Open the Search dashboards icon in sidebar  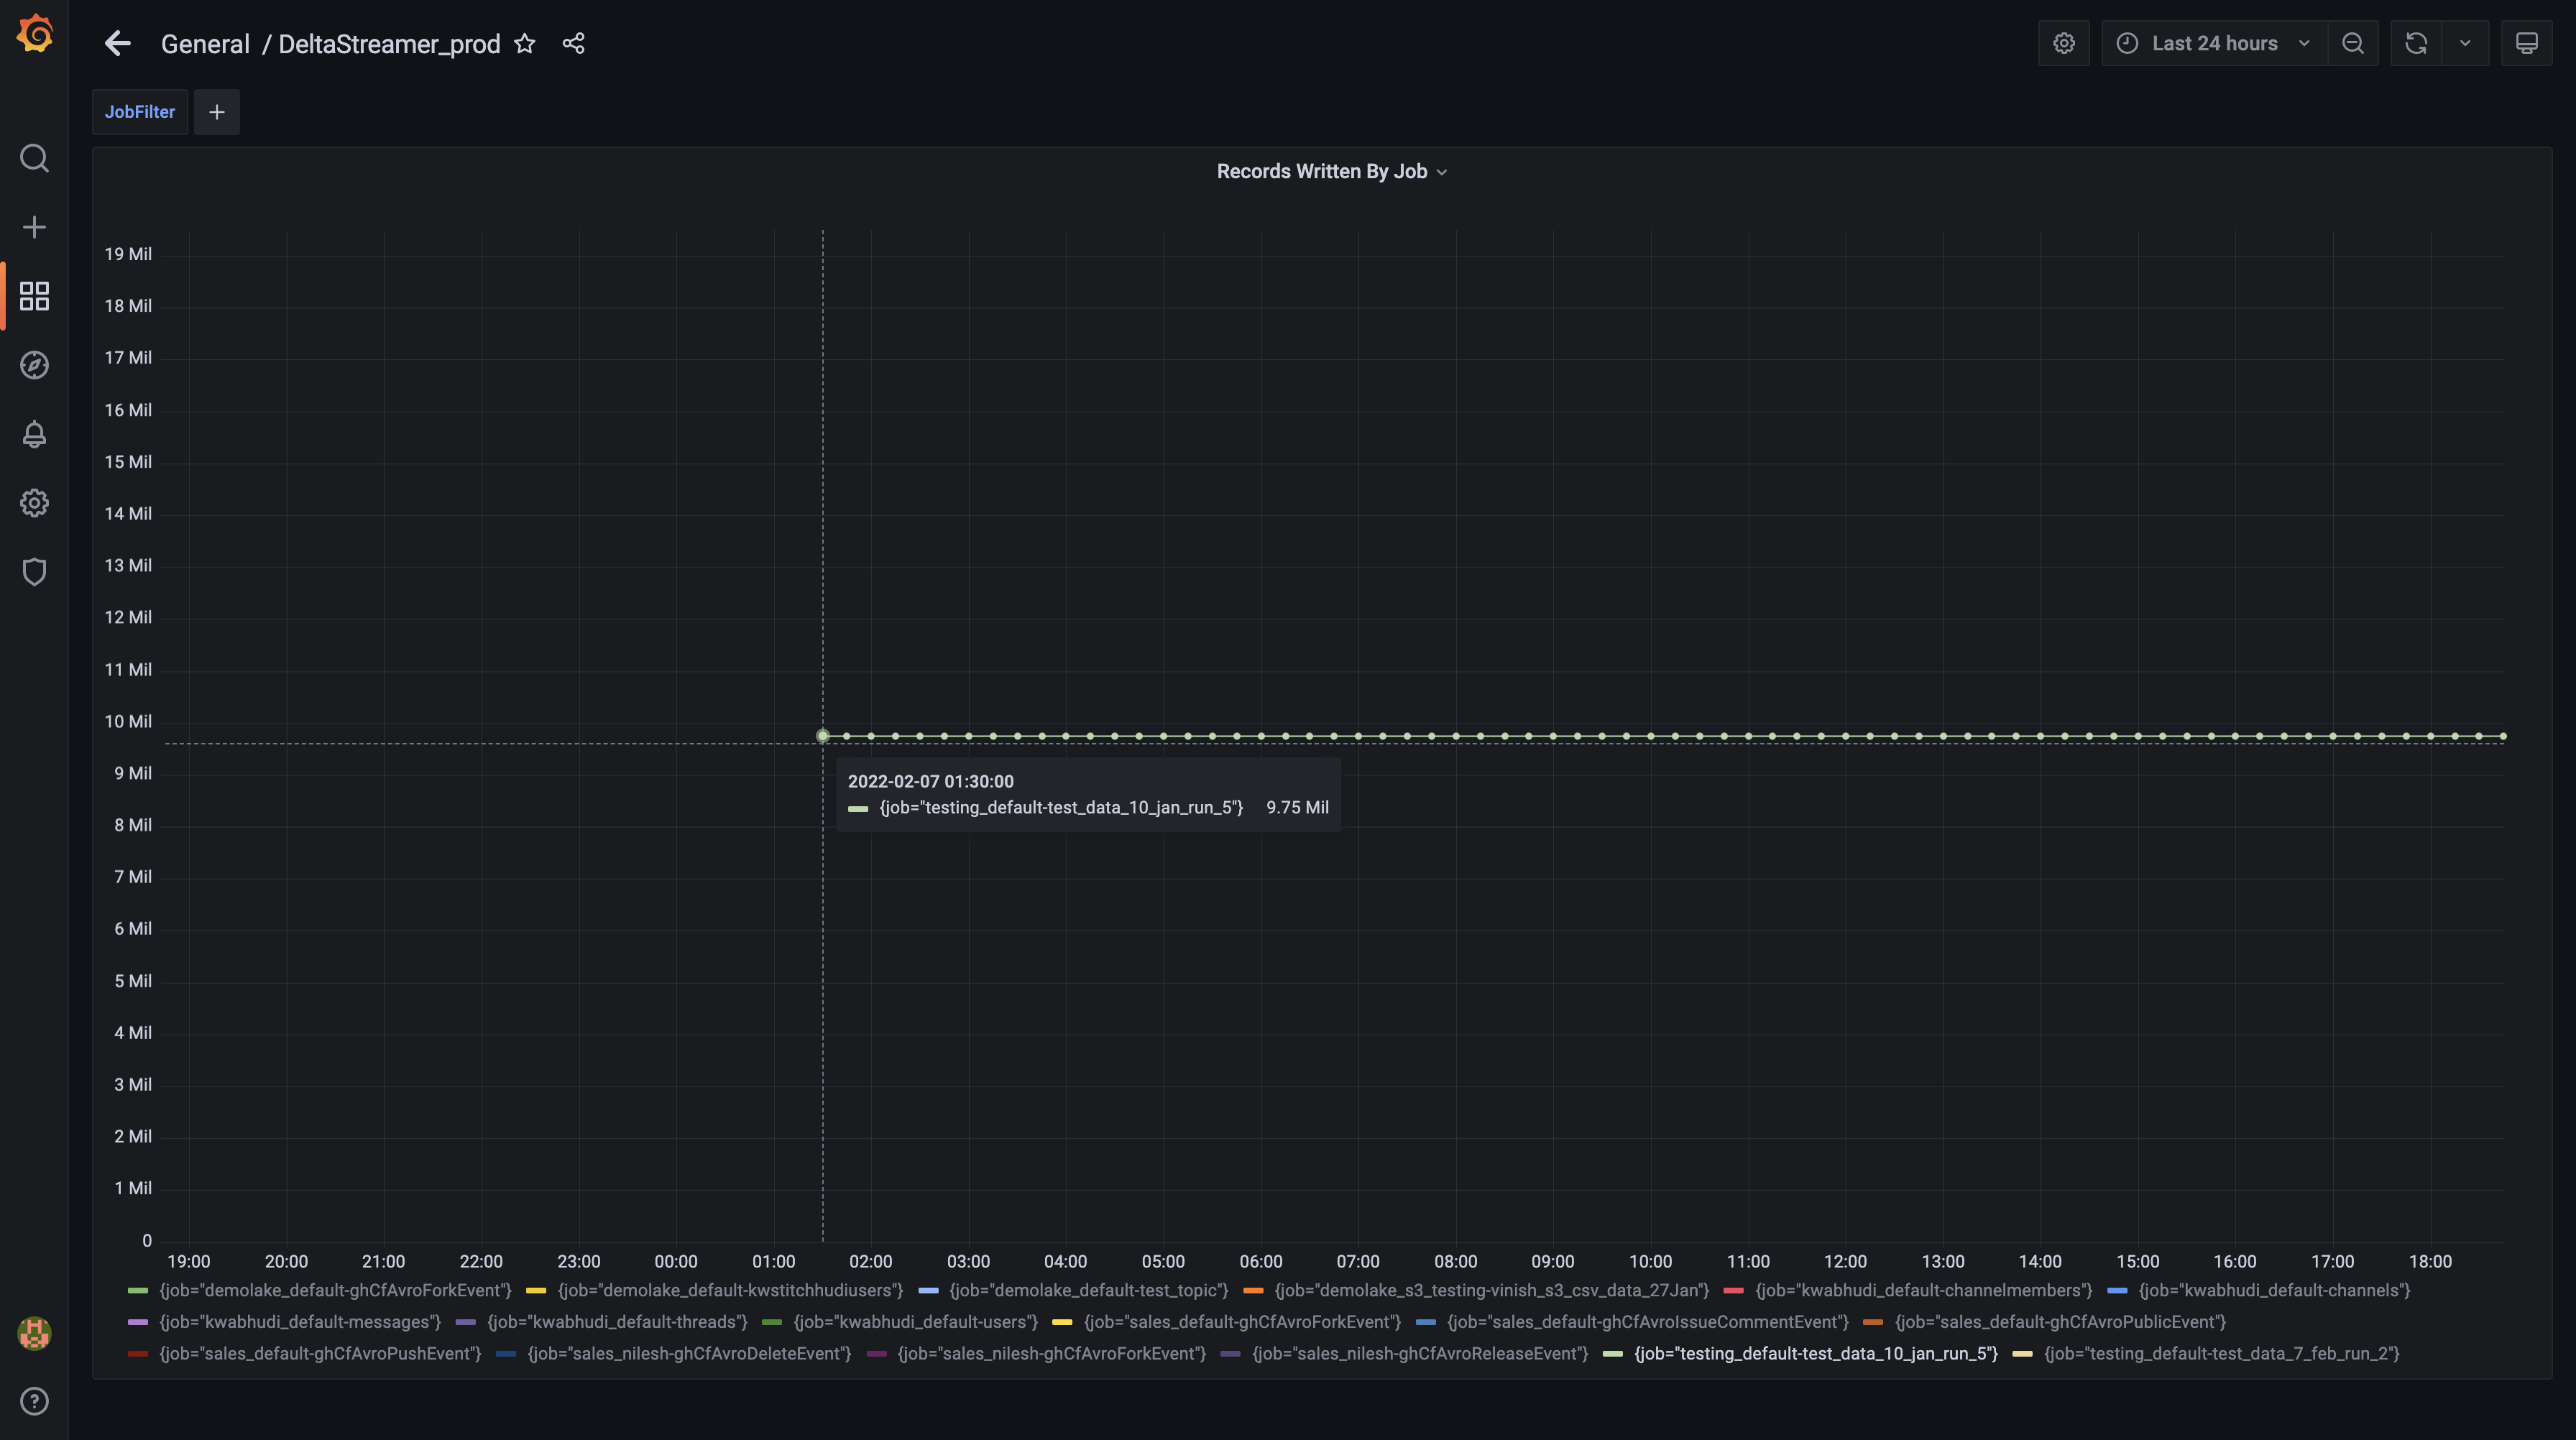[x=34, y=158]
